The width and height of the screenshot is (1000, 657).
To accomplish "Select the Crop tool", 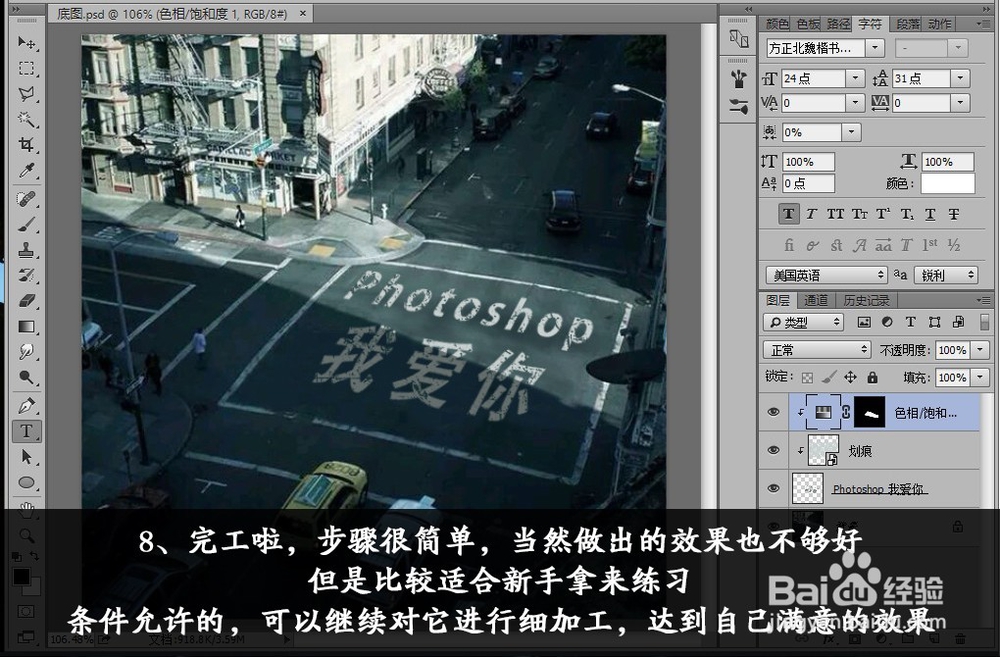I will (x=26, y=145).
